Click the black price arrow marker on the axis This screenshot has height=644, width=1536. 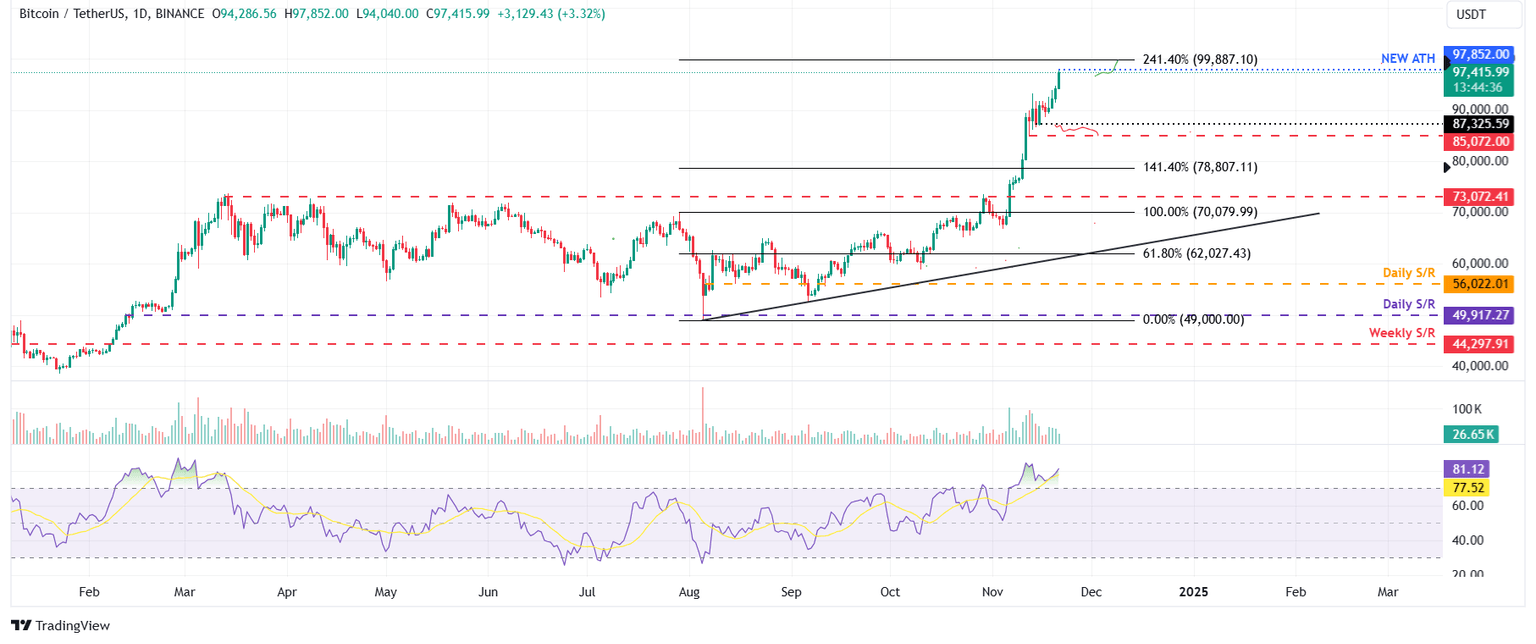pos(1447,168)
